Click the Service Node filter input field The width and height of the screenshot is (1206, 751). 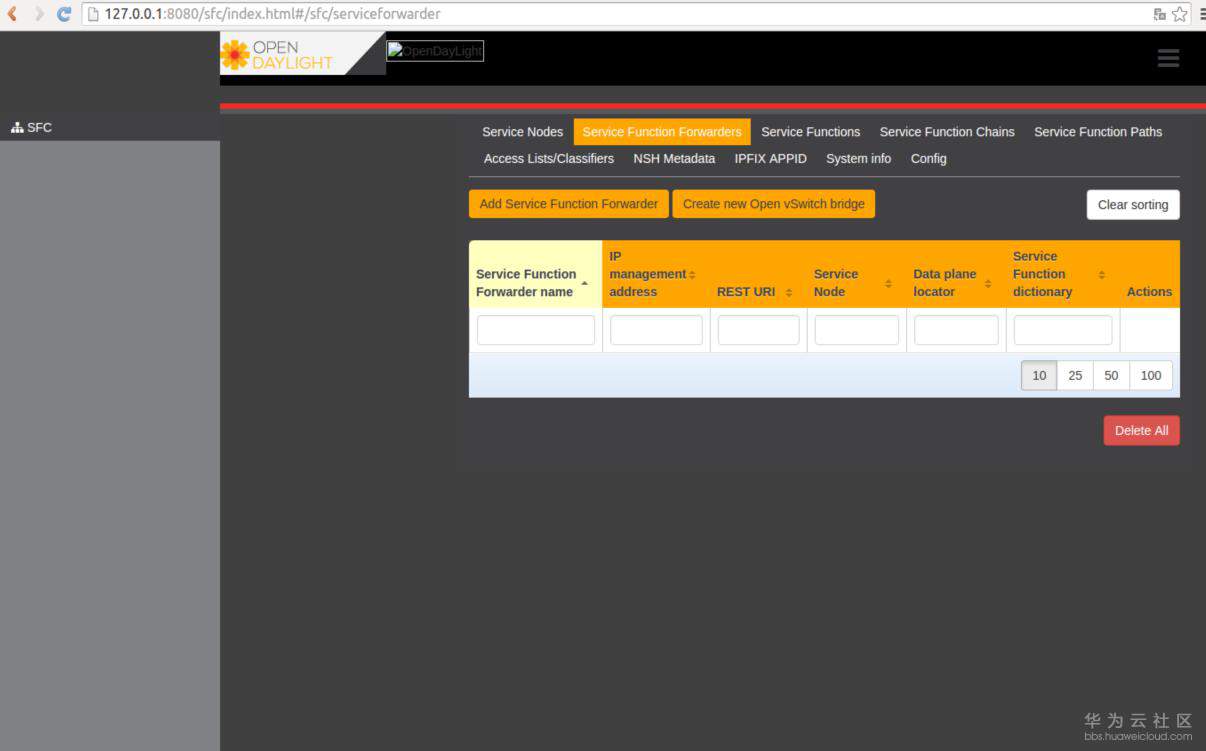coord(856,329)
